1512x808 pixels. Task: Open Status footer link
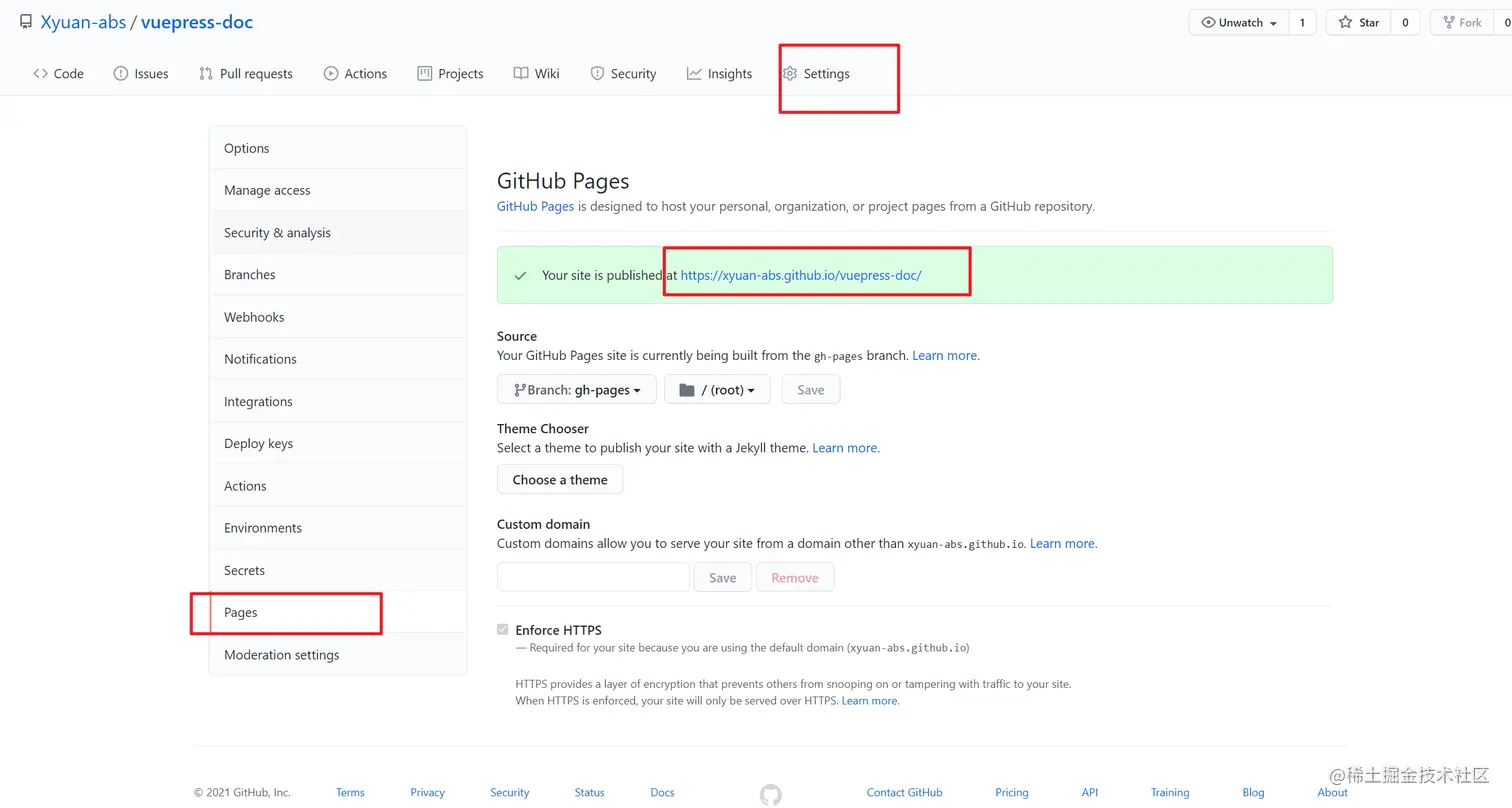coord(590,792)
